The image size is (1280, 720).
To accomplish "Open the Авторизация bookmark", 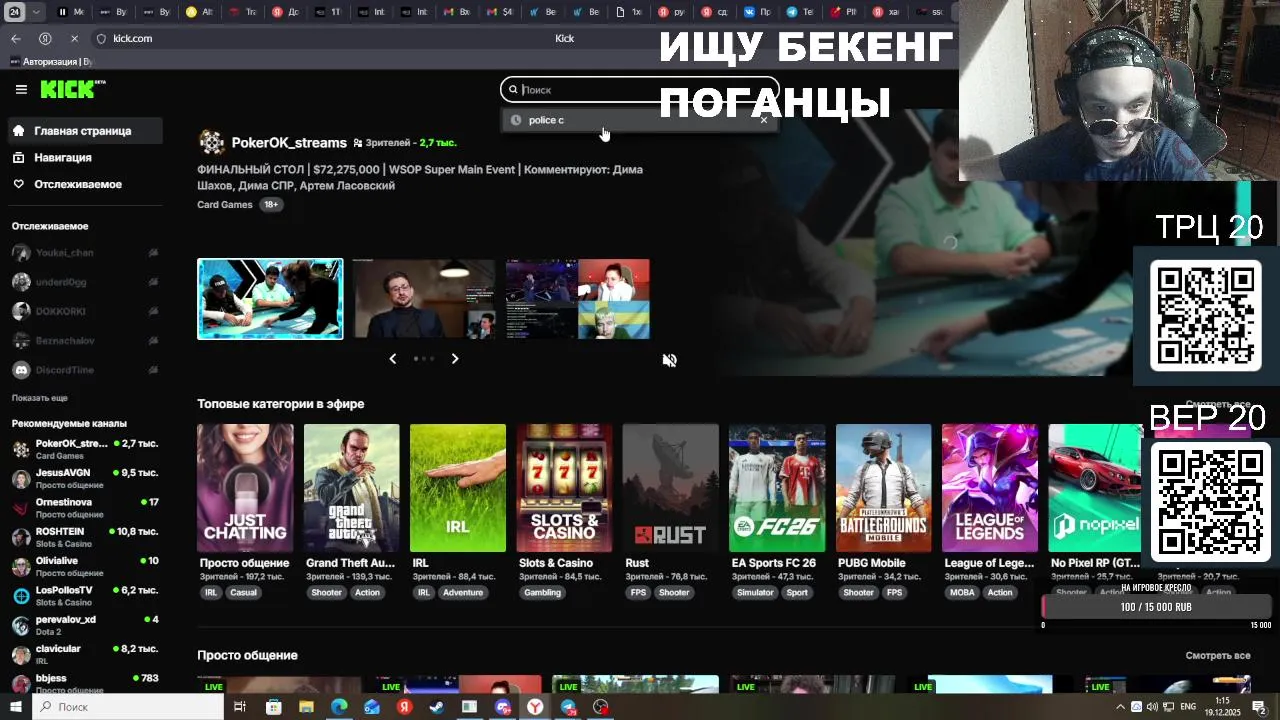I will (51, 62).
